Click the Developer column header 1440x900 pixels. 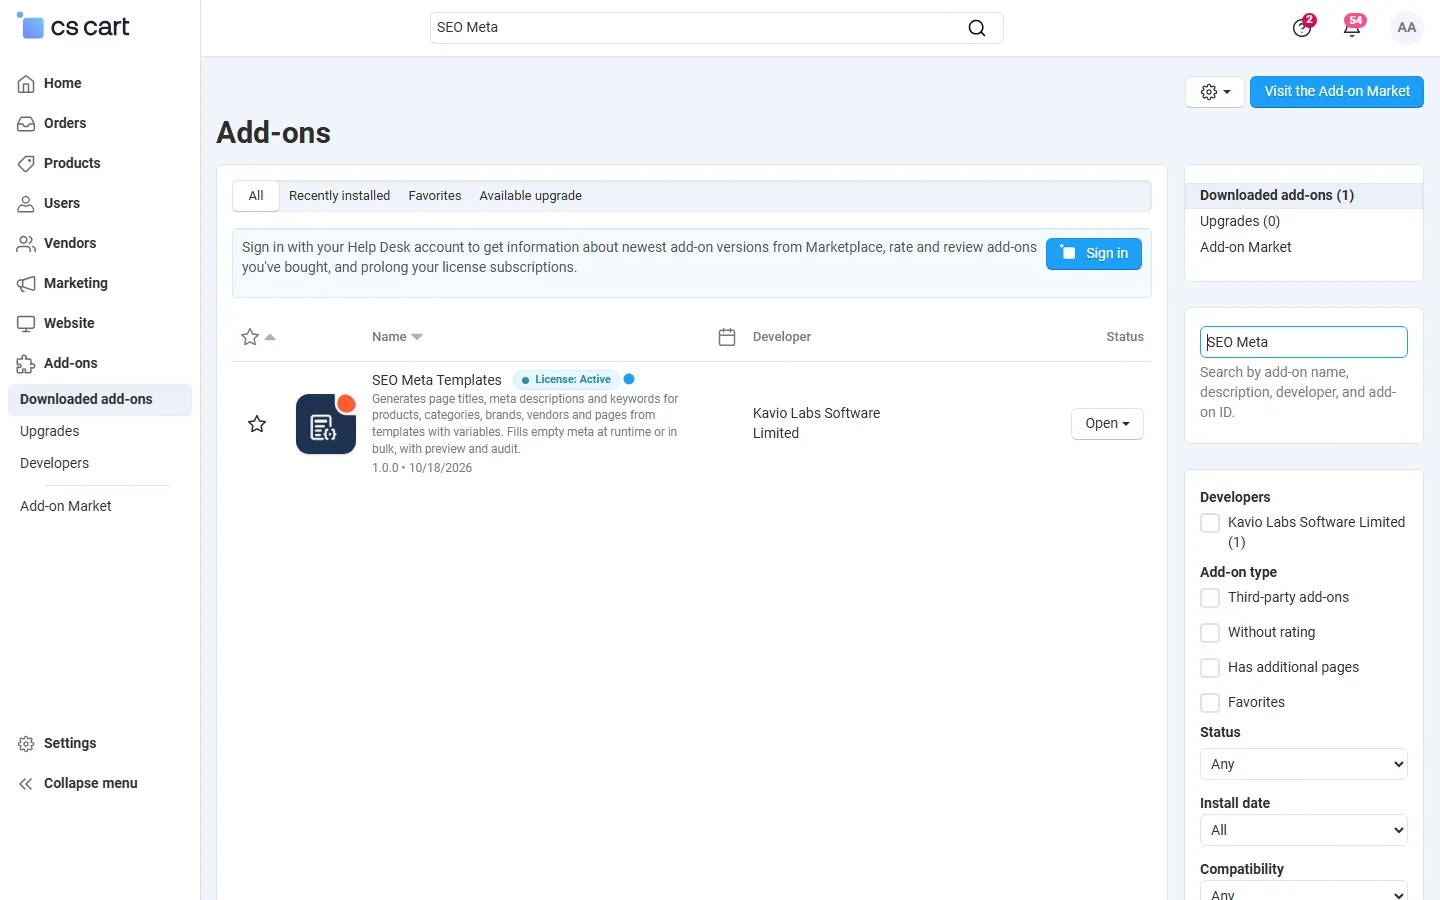[782, 337]
